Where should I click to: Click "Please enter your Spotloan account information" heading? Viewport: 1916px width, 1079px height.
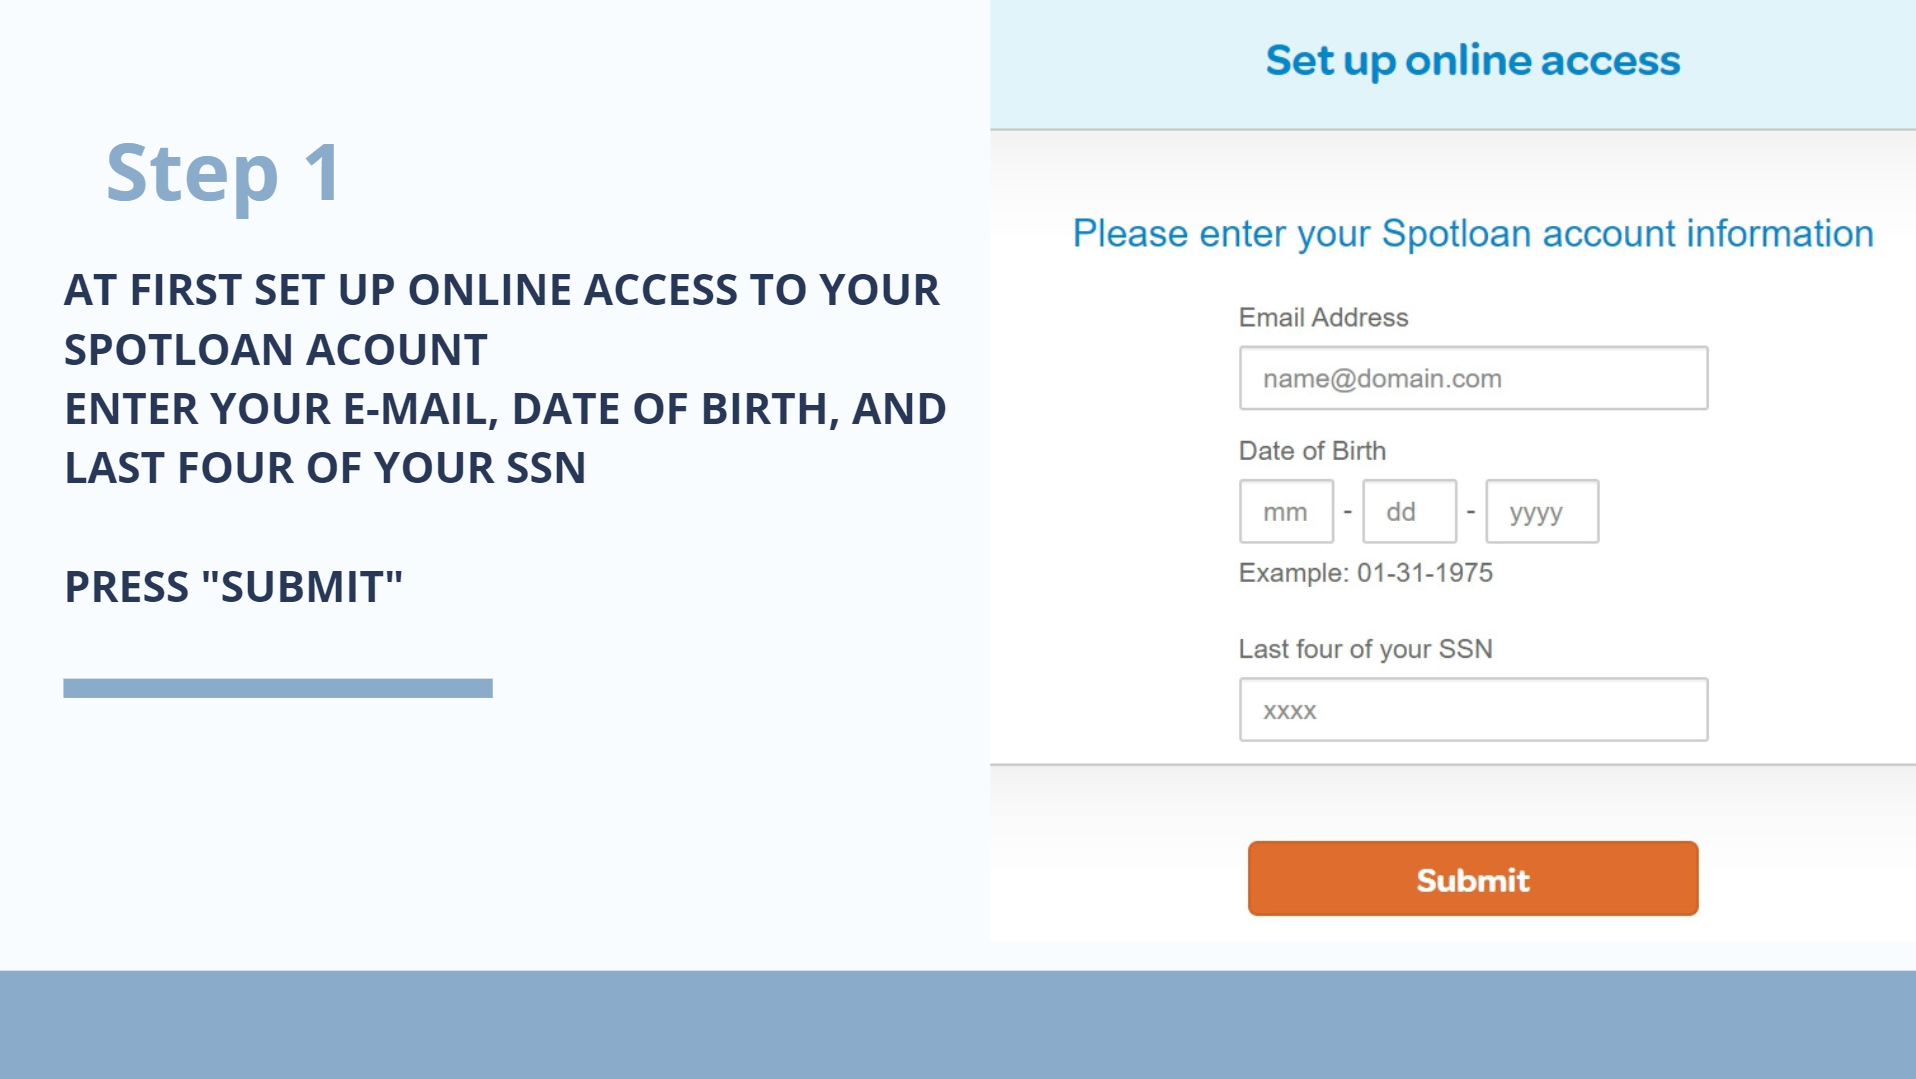1472,234
